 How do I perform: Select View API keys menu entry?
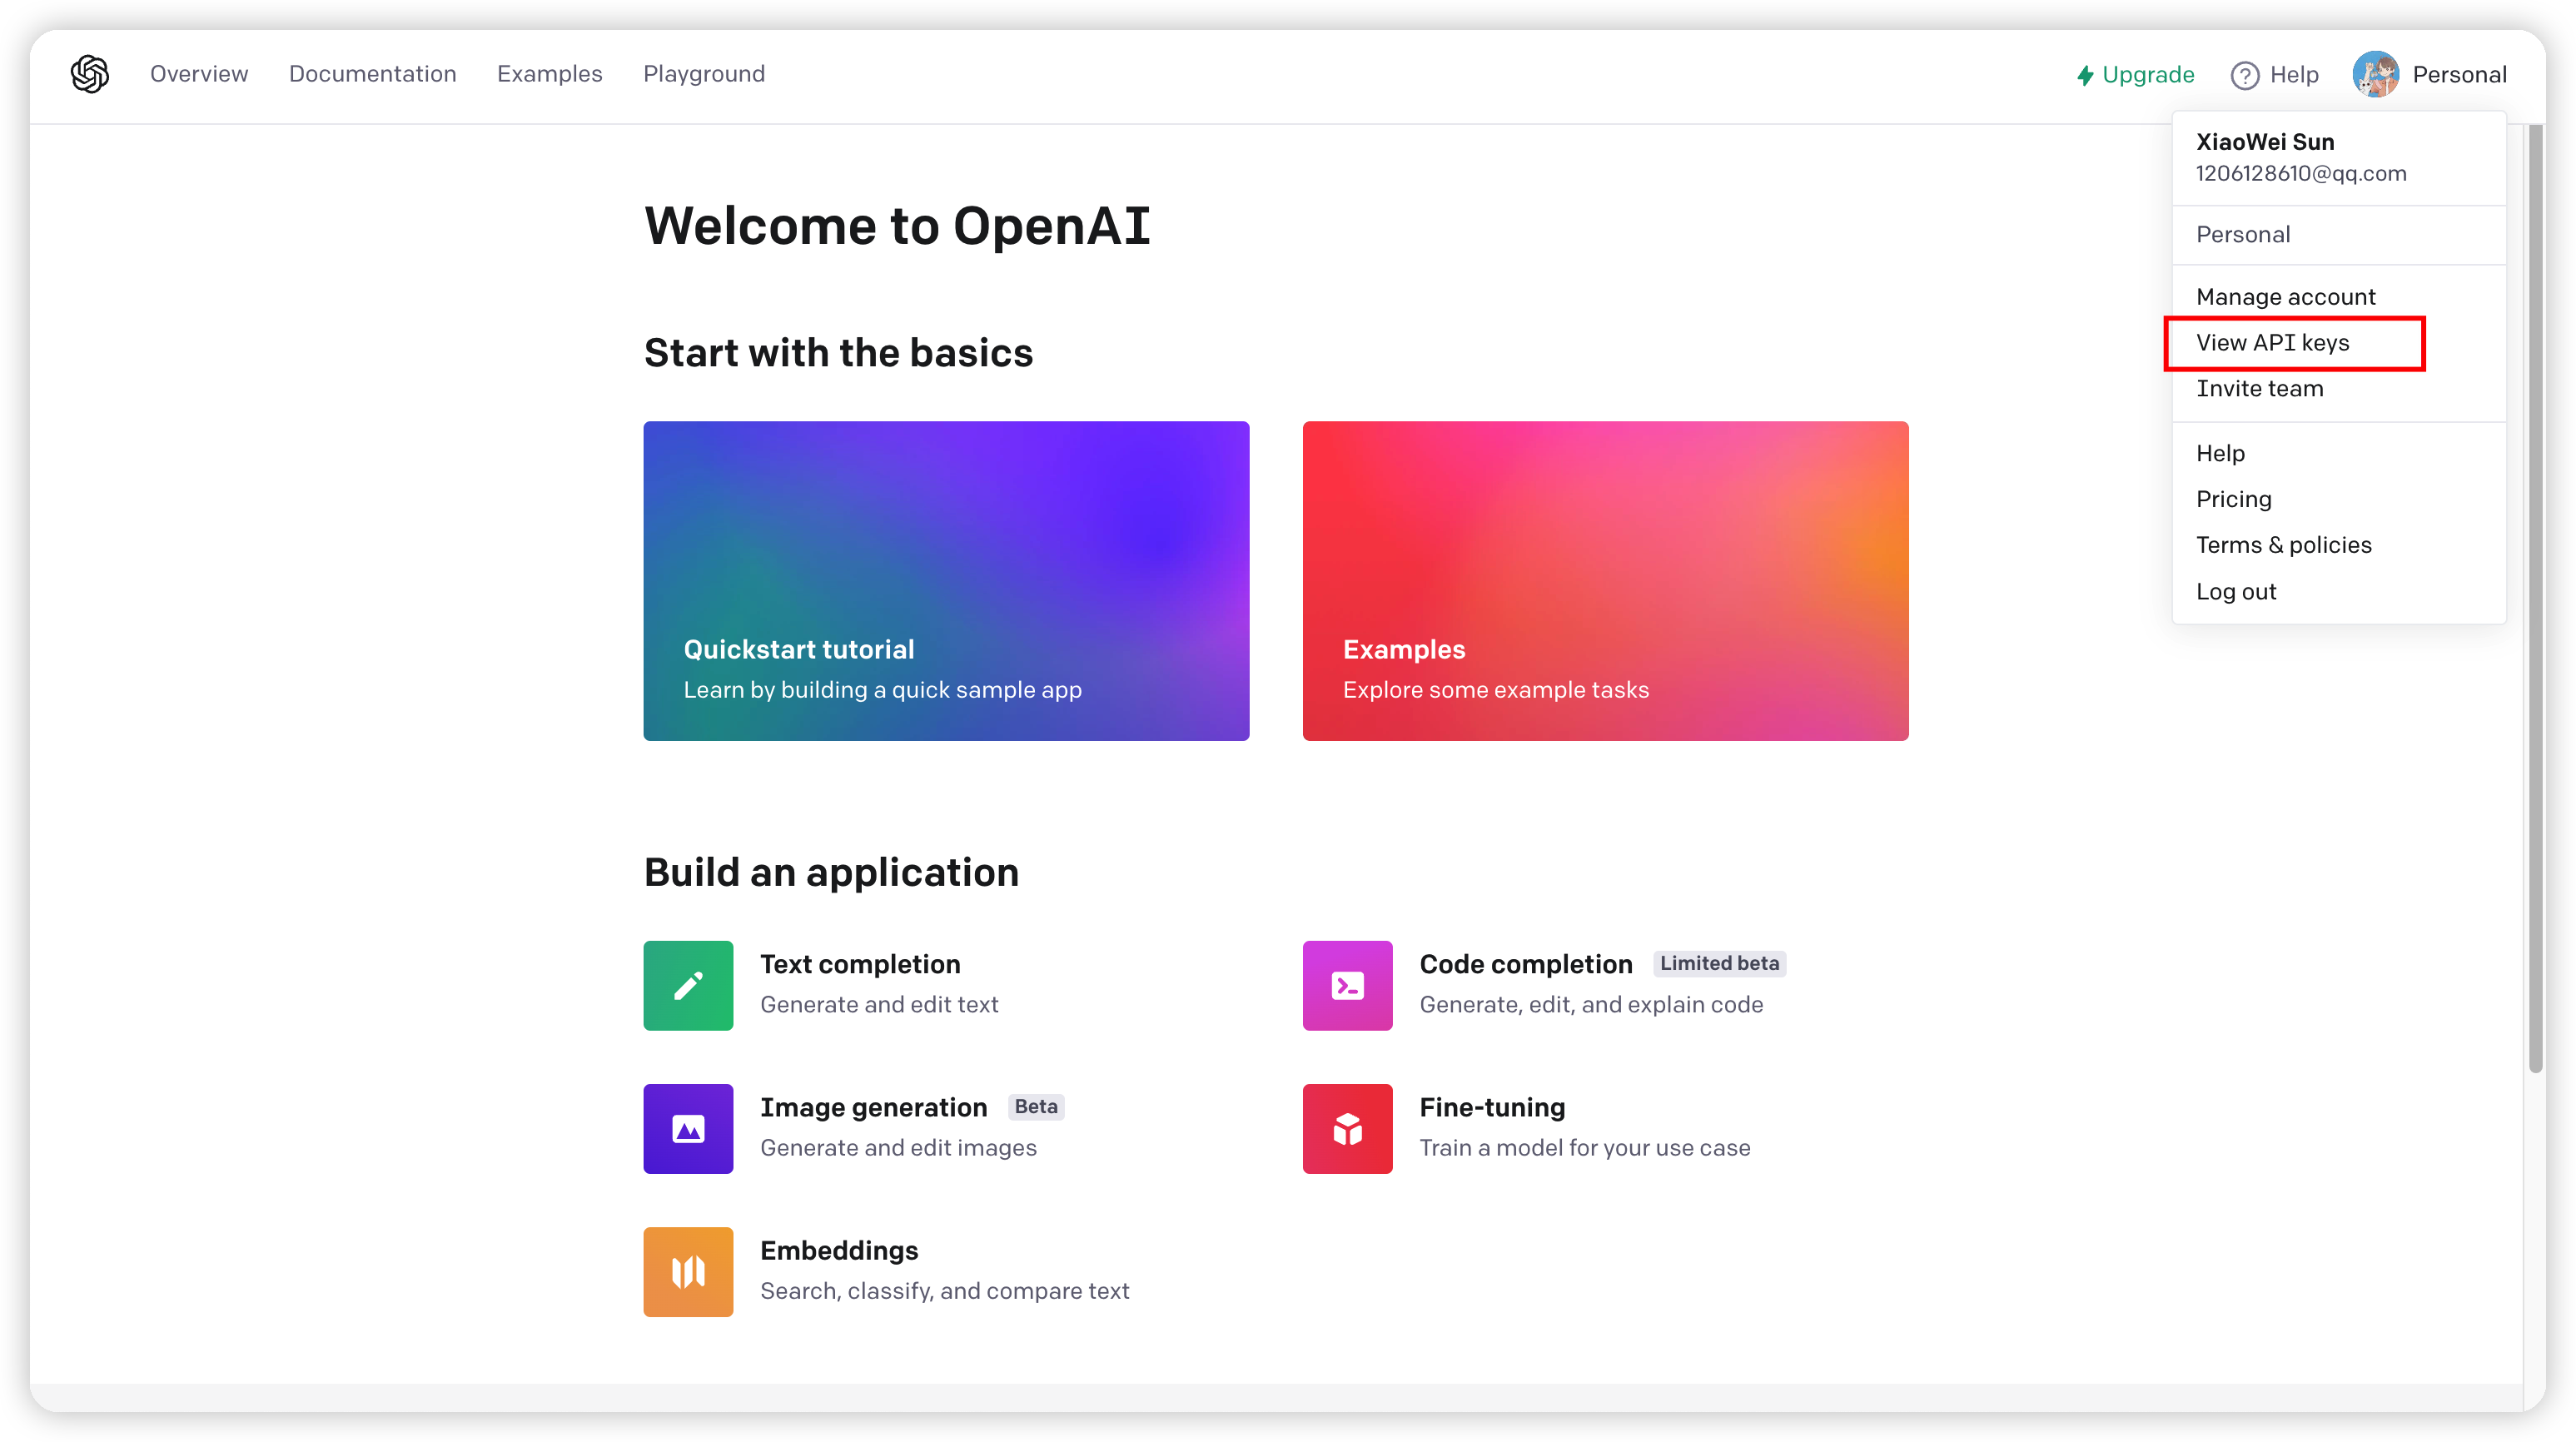[2272, 343]
